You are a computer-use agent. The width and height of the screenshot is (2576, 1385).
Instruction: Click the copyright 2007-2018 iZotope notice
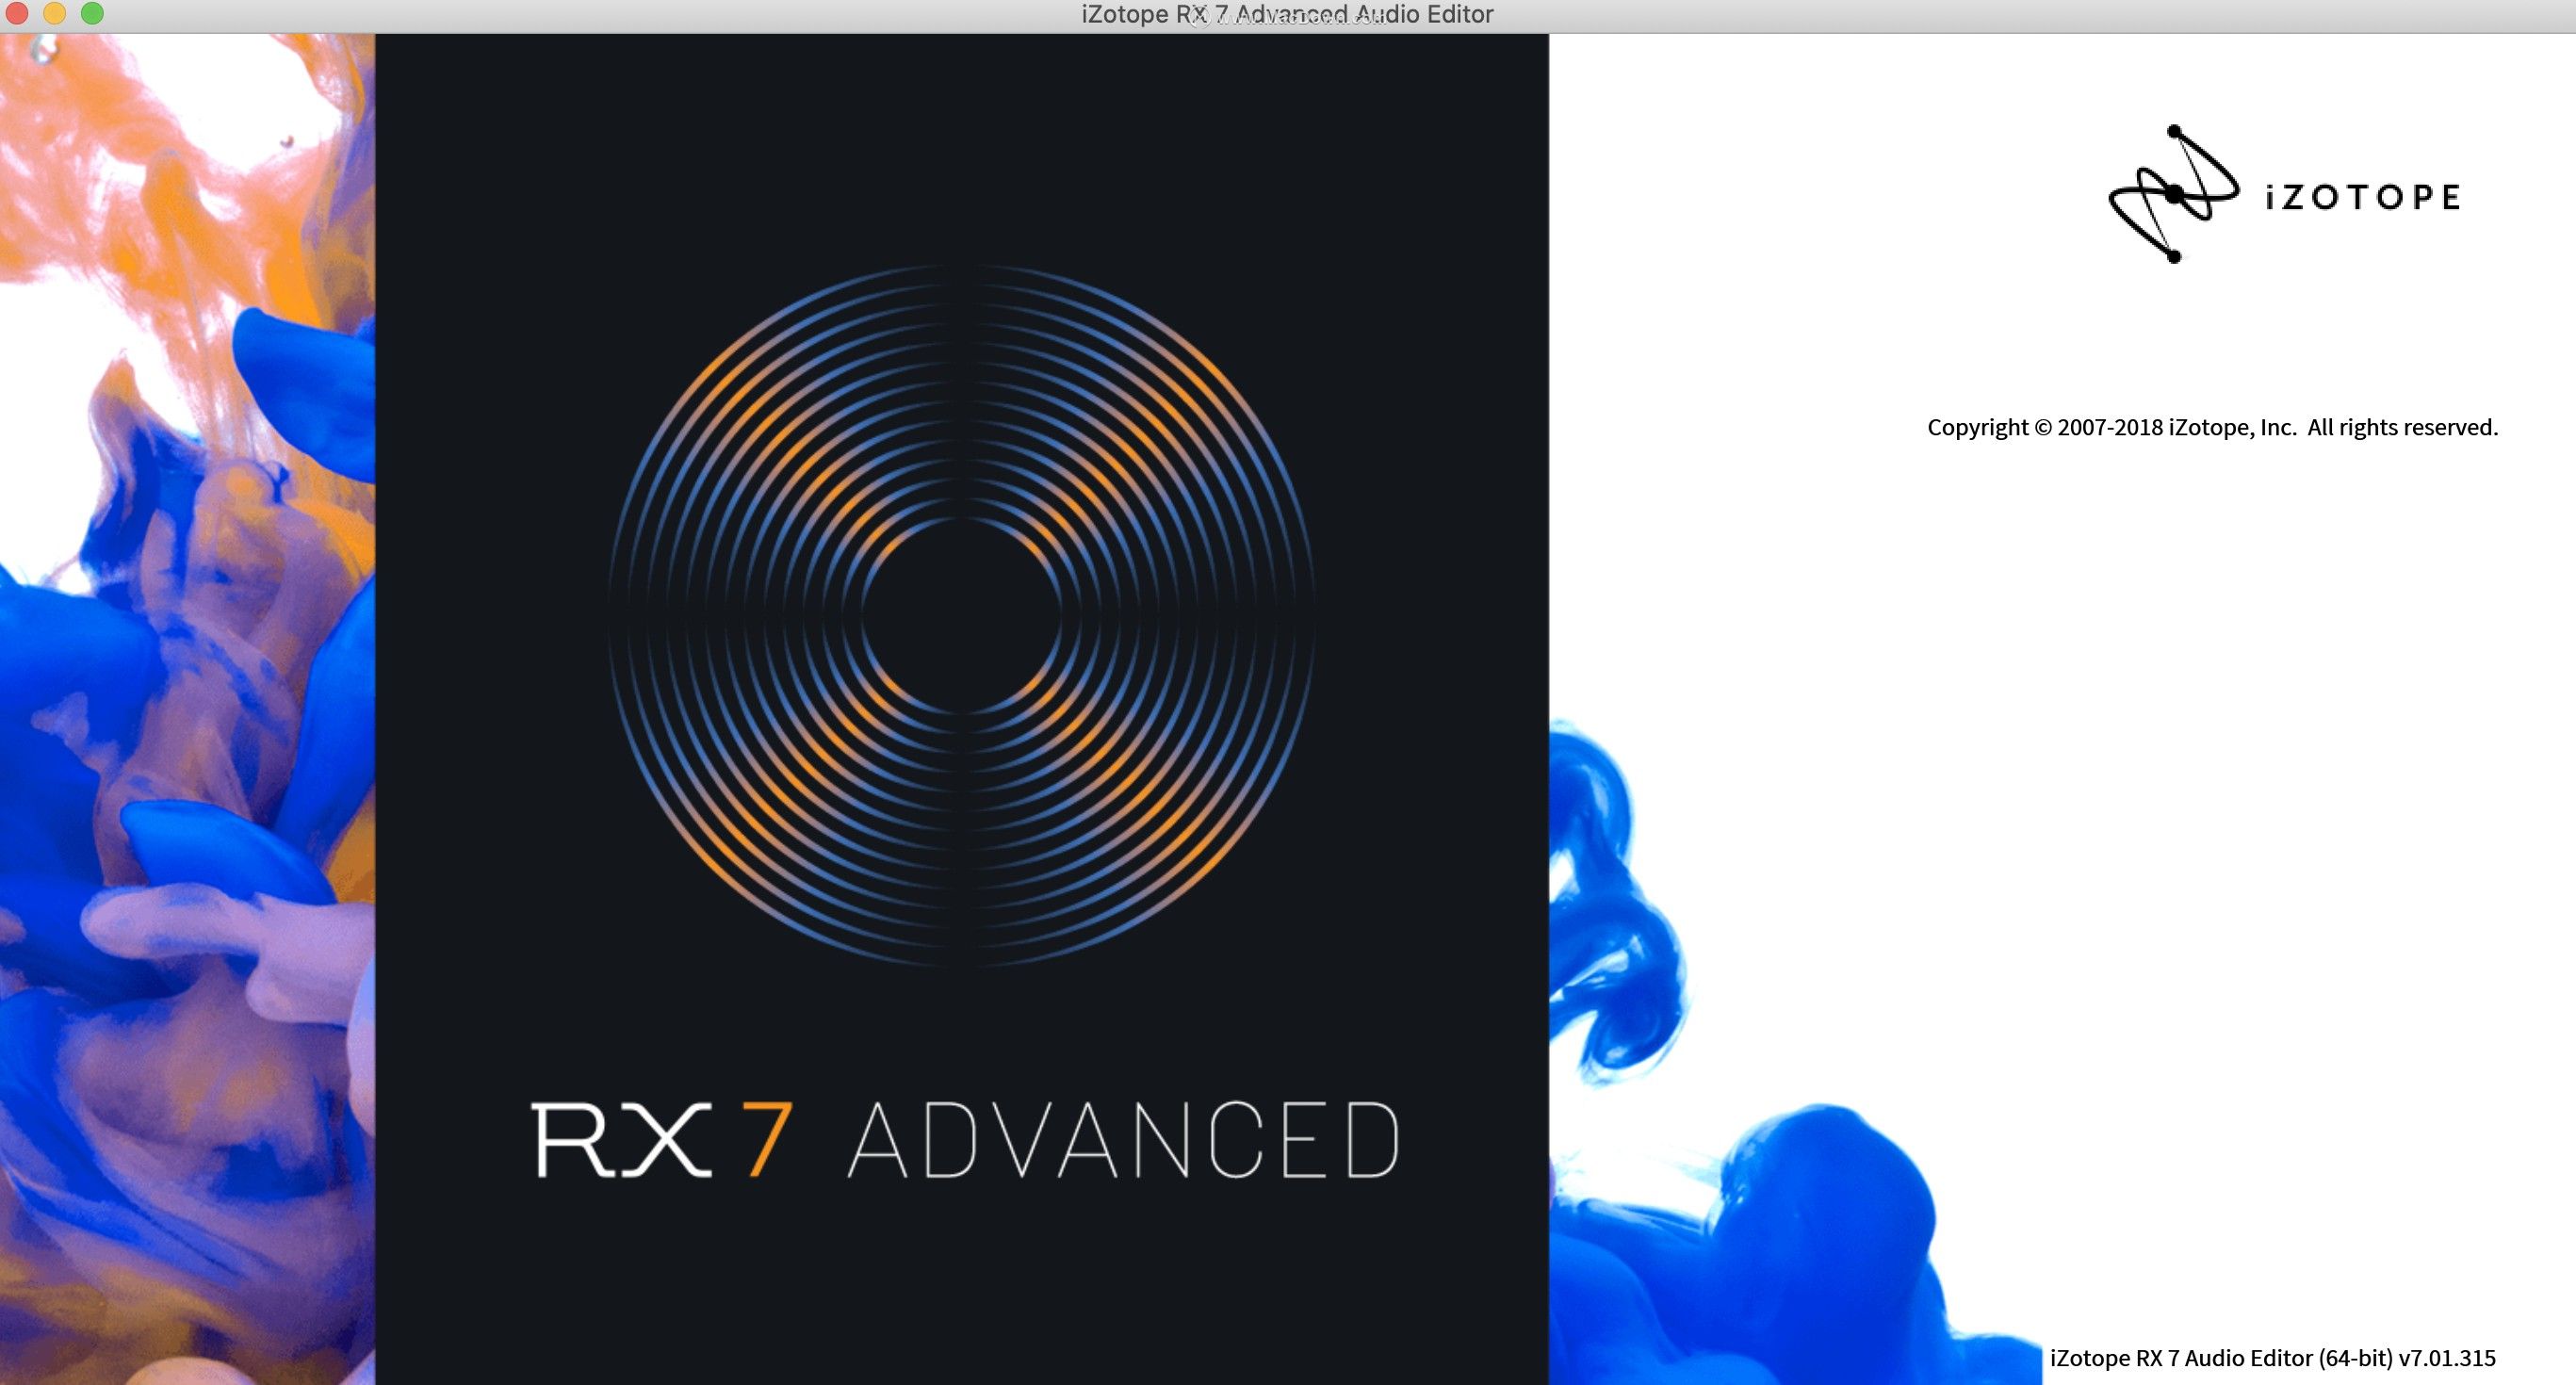click(2212, 428)
